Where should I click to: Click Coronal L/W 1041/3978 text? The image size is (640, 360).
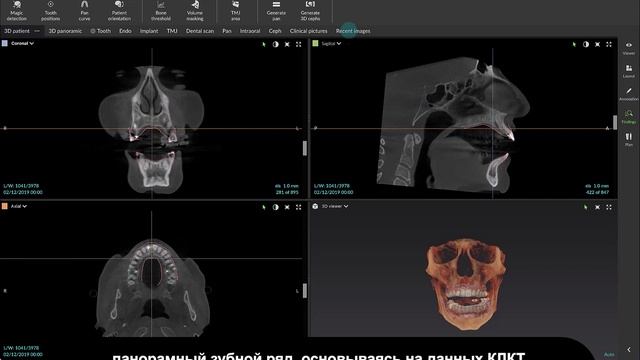click(21, 186)
